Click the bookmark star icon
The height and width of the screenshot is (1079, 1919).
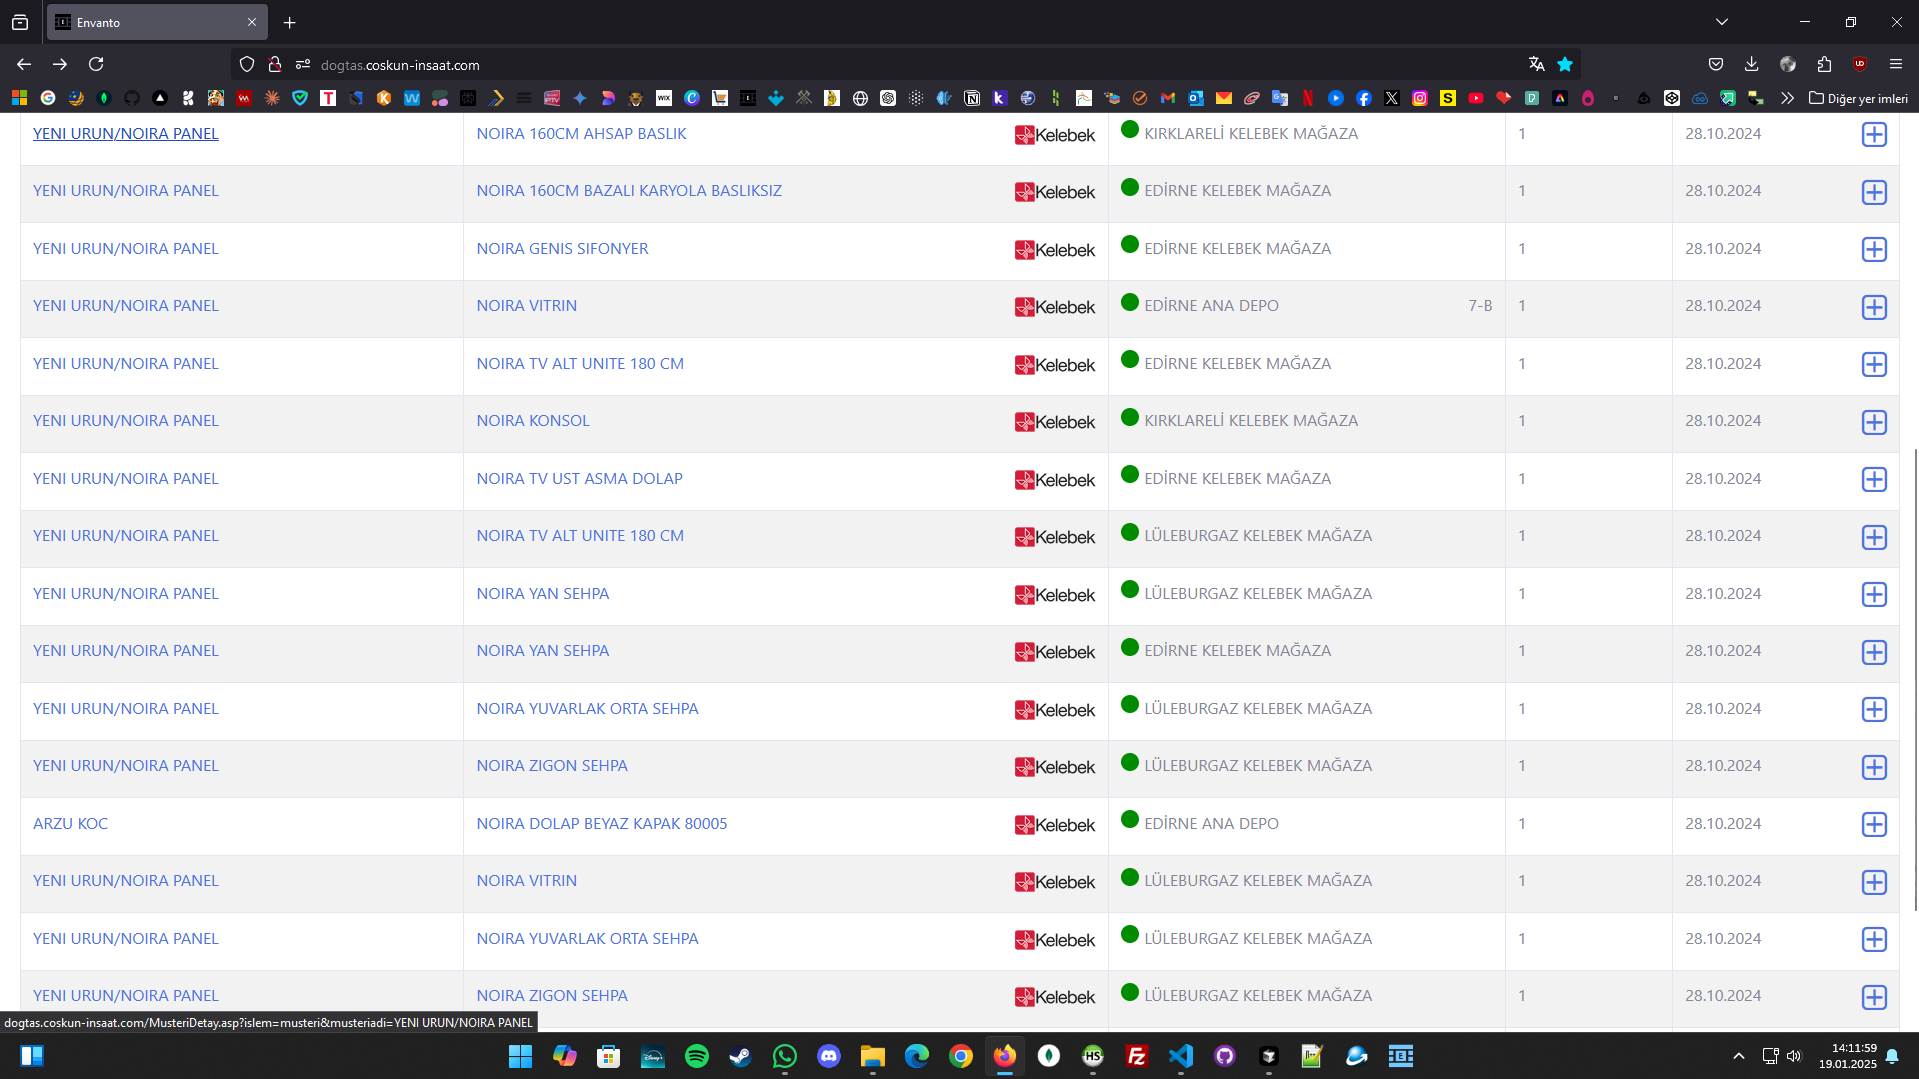click(x=1565, y=64)
